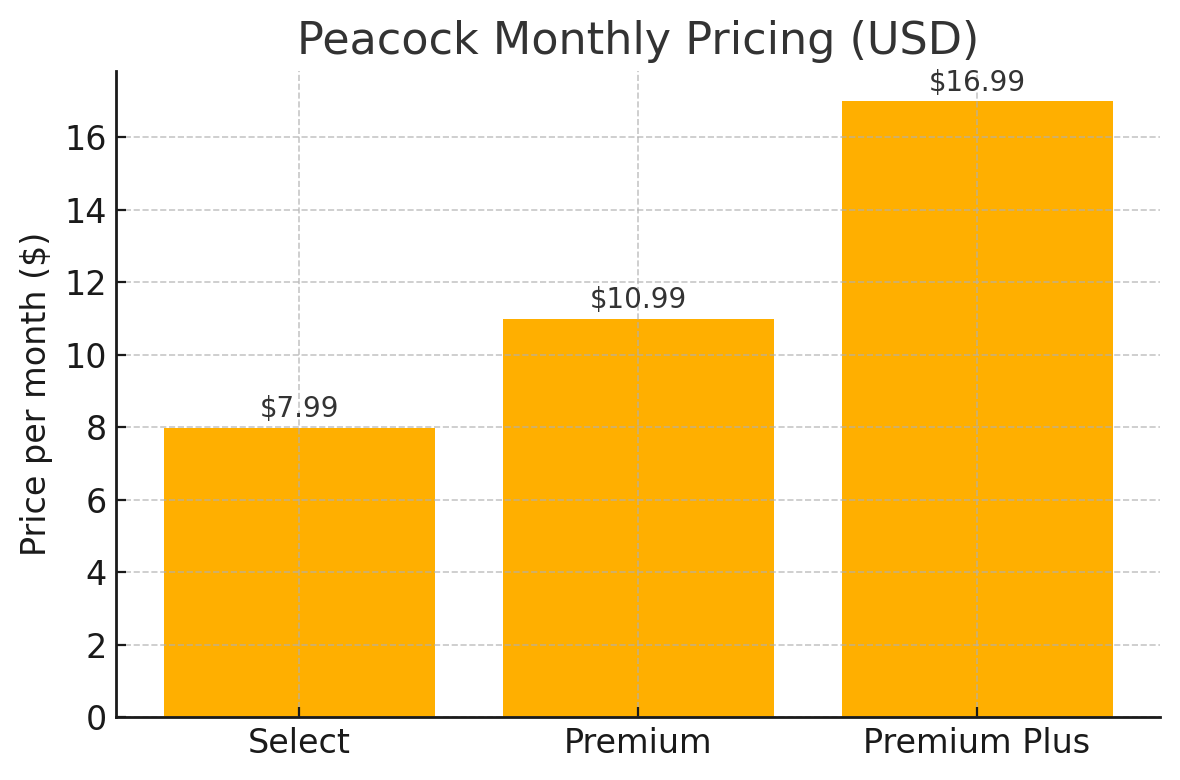Click the $7.99 price label
Viewport: 1180px width, 780px height.
tap(300, 407)
